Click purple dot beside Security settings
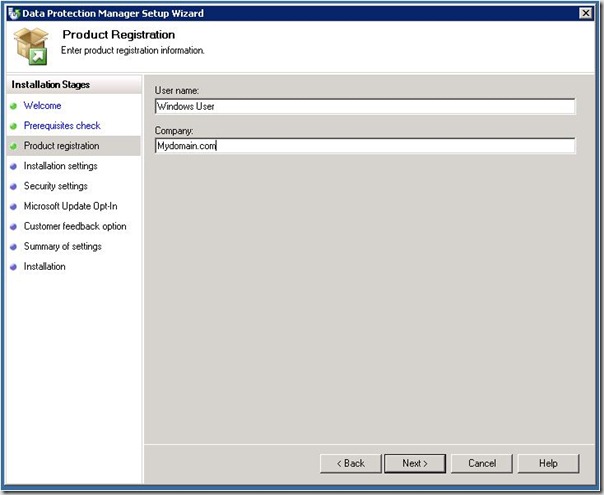The height and width of the screenshot is (495, 604). (x=13, y=186)
